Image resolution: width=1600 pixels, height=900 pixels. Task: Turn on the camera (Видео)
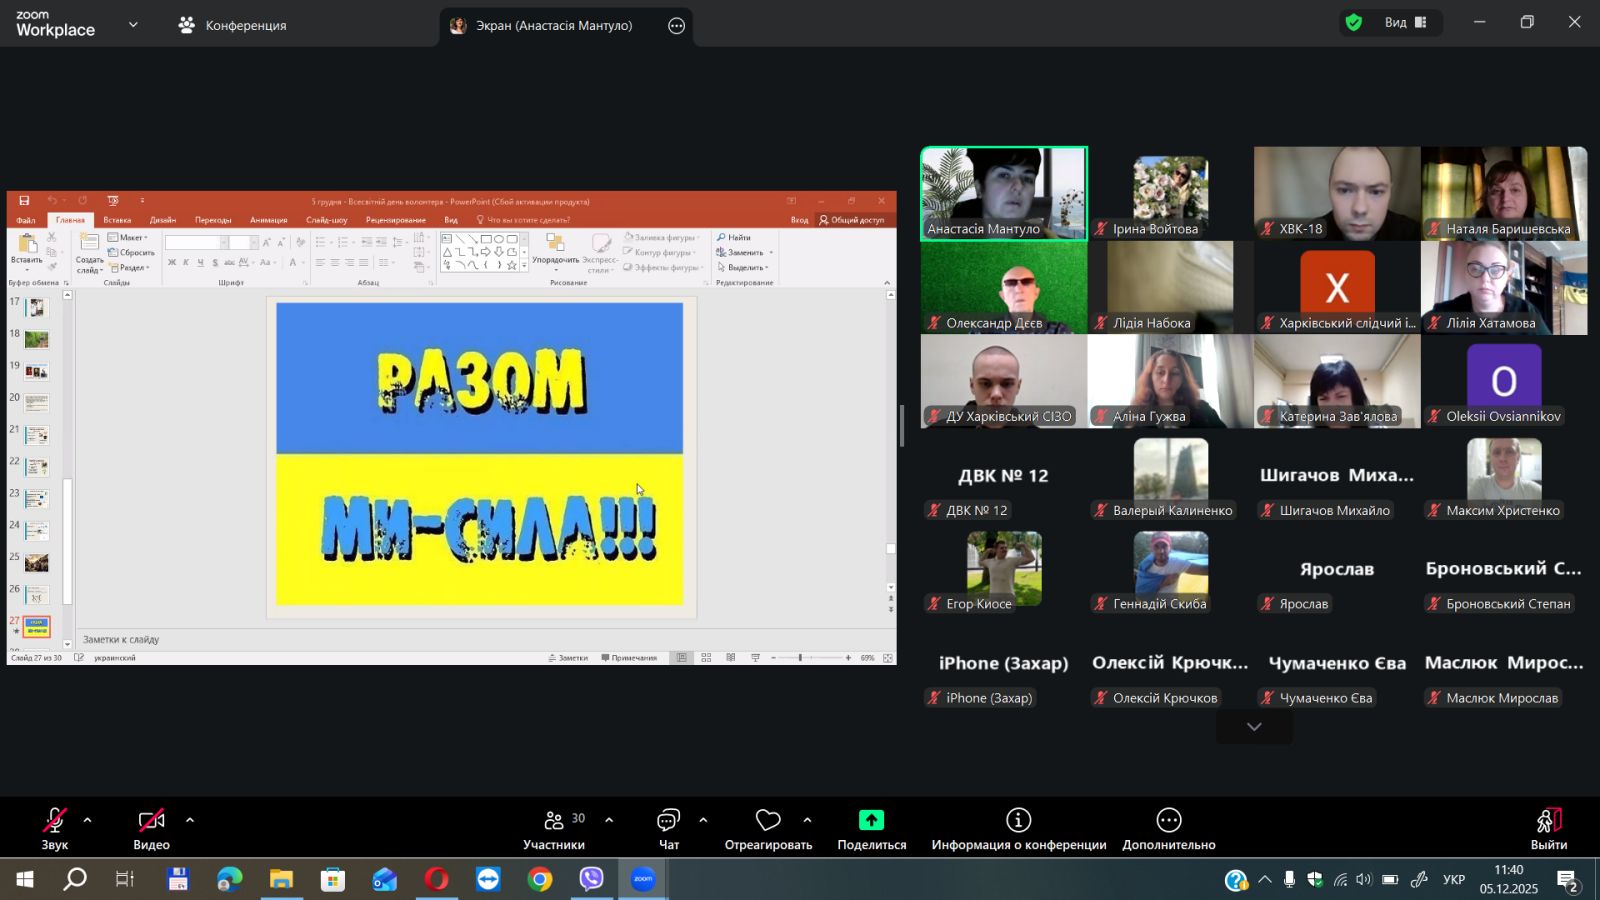[x=151, y=821]
